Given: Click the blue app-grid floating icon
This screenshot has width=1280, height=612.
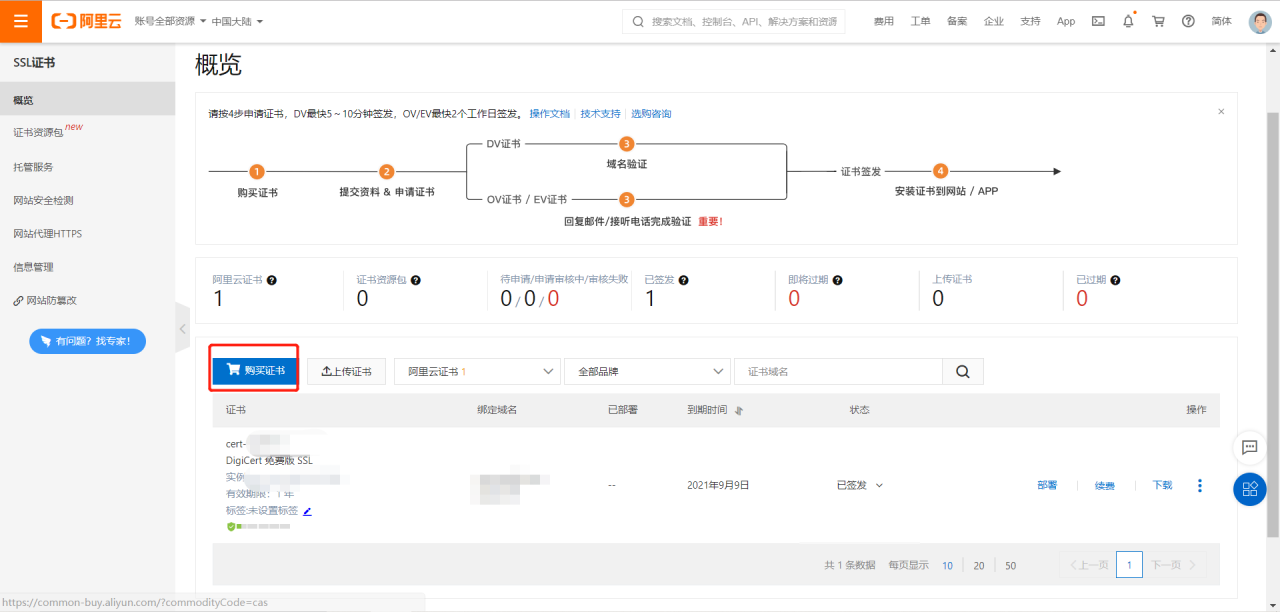Looking at the screenshot, I should [1249, 489].
